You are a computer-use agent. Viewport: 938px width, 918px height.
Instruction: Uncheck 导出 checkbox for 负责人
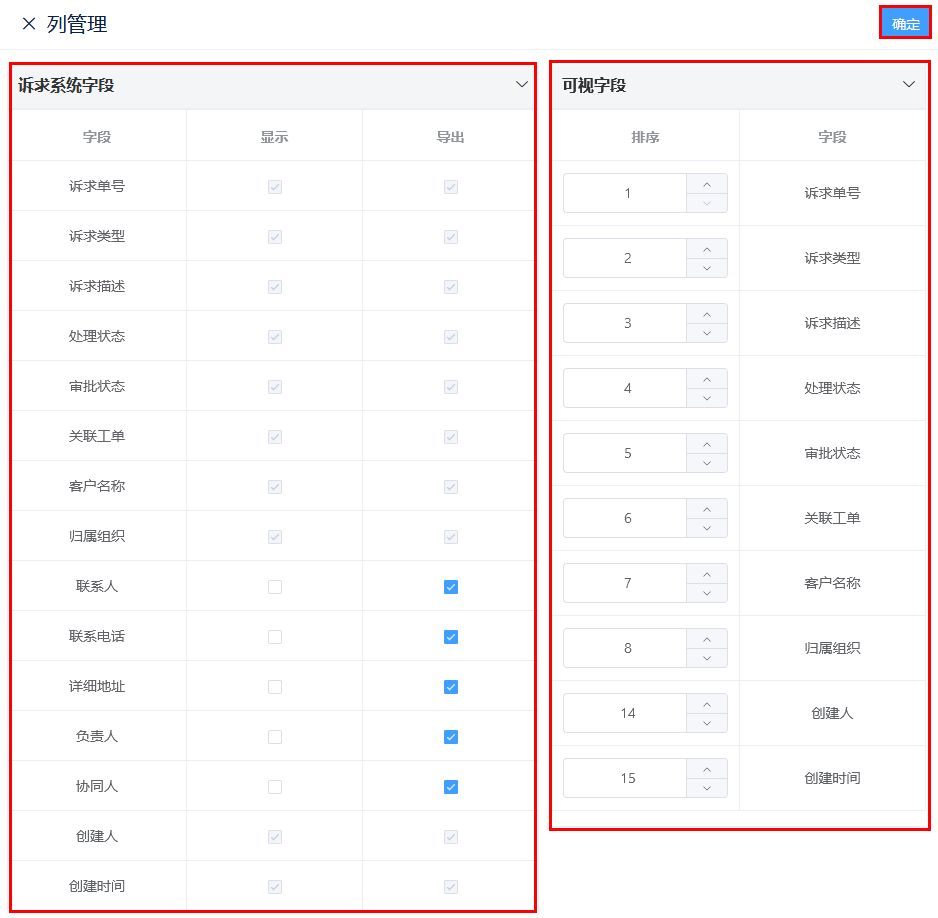(x=451, y=737)
